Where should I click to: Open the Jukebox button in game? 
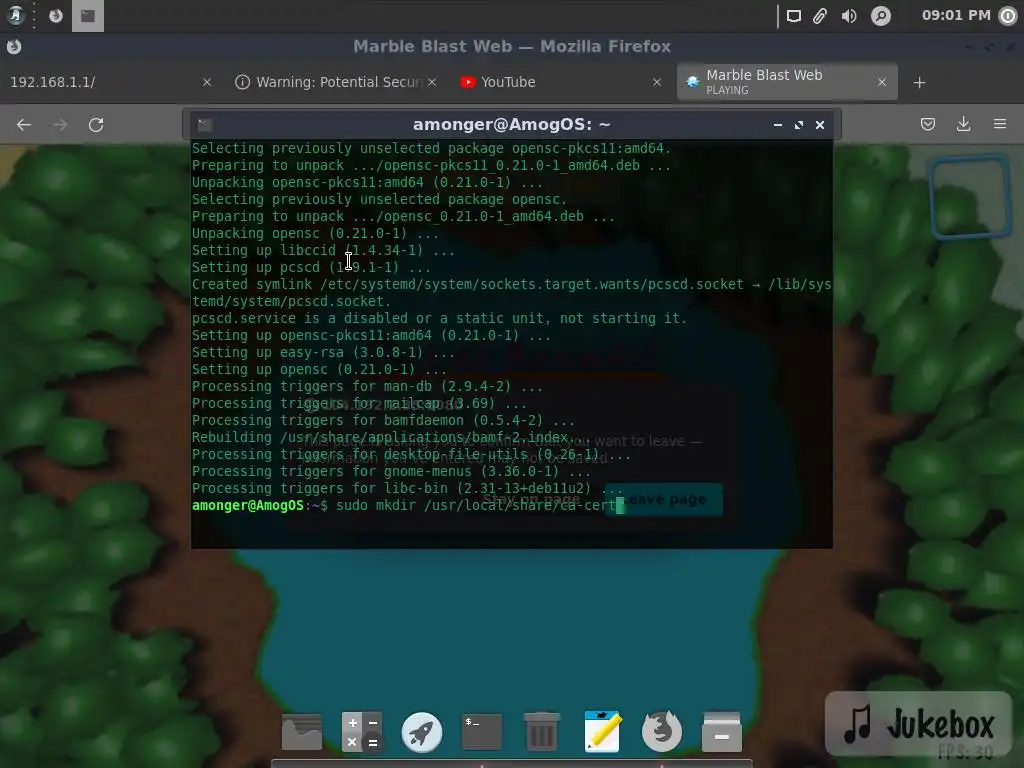coord(918,724)
